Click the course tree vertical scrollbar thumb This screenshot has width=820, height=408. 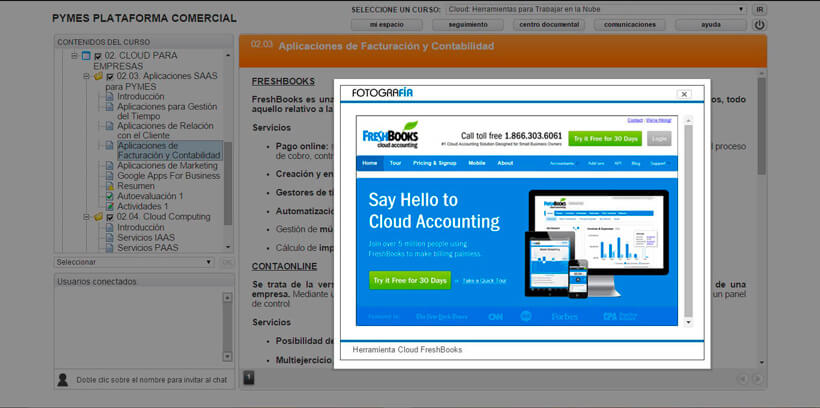point(227,183)
